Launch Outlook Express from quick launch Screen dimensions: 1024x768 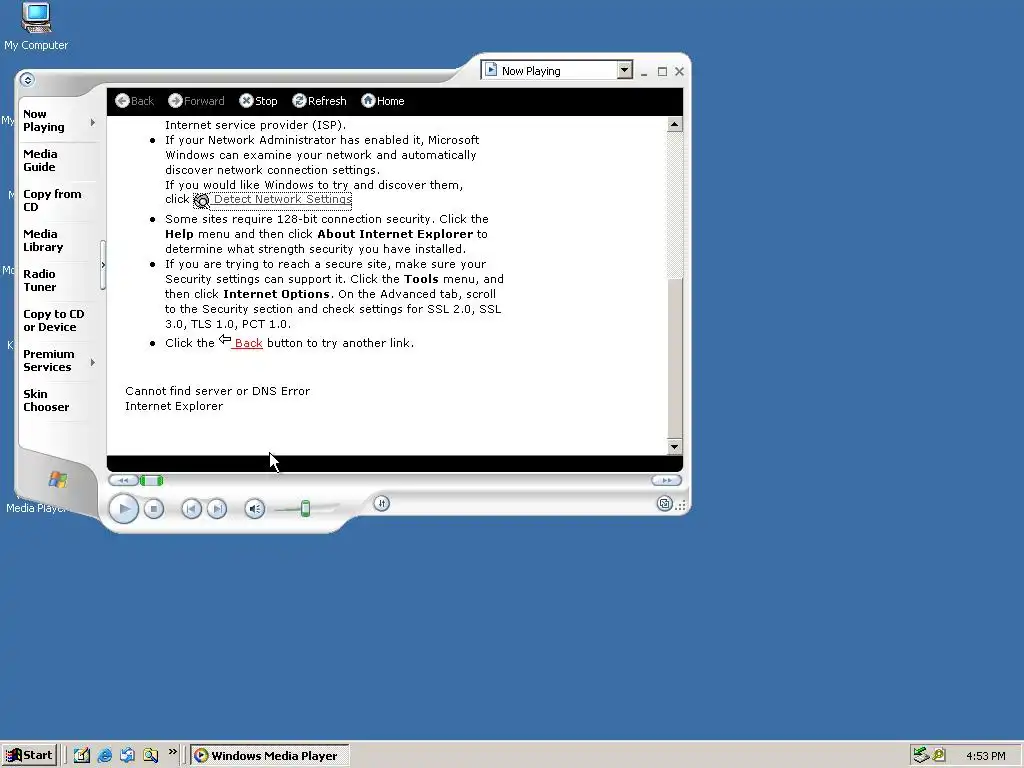point(127,756)
